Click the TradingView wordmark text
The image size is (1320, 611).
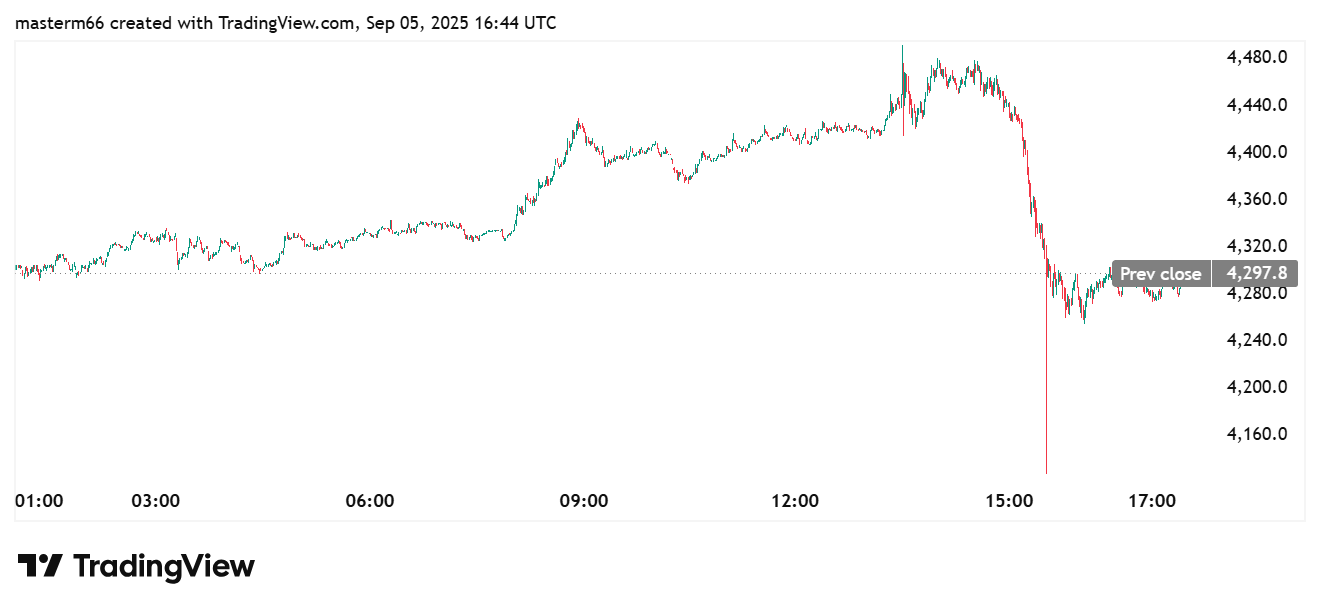[164, 567]
